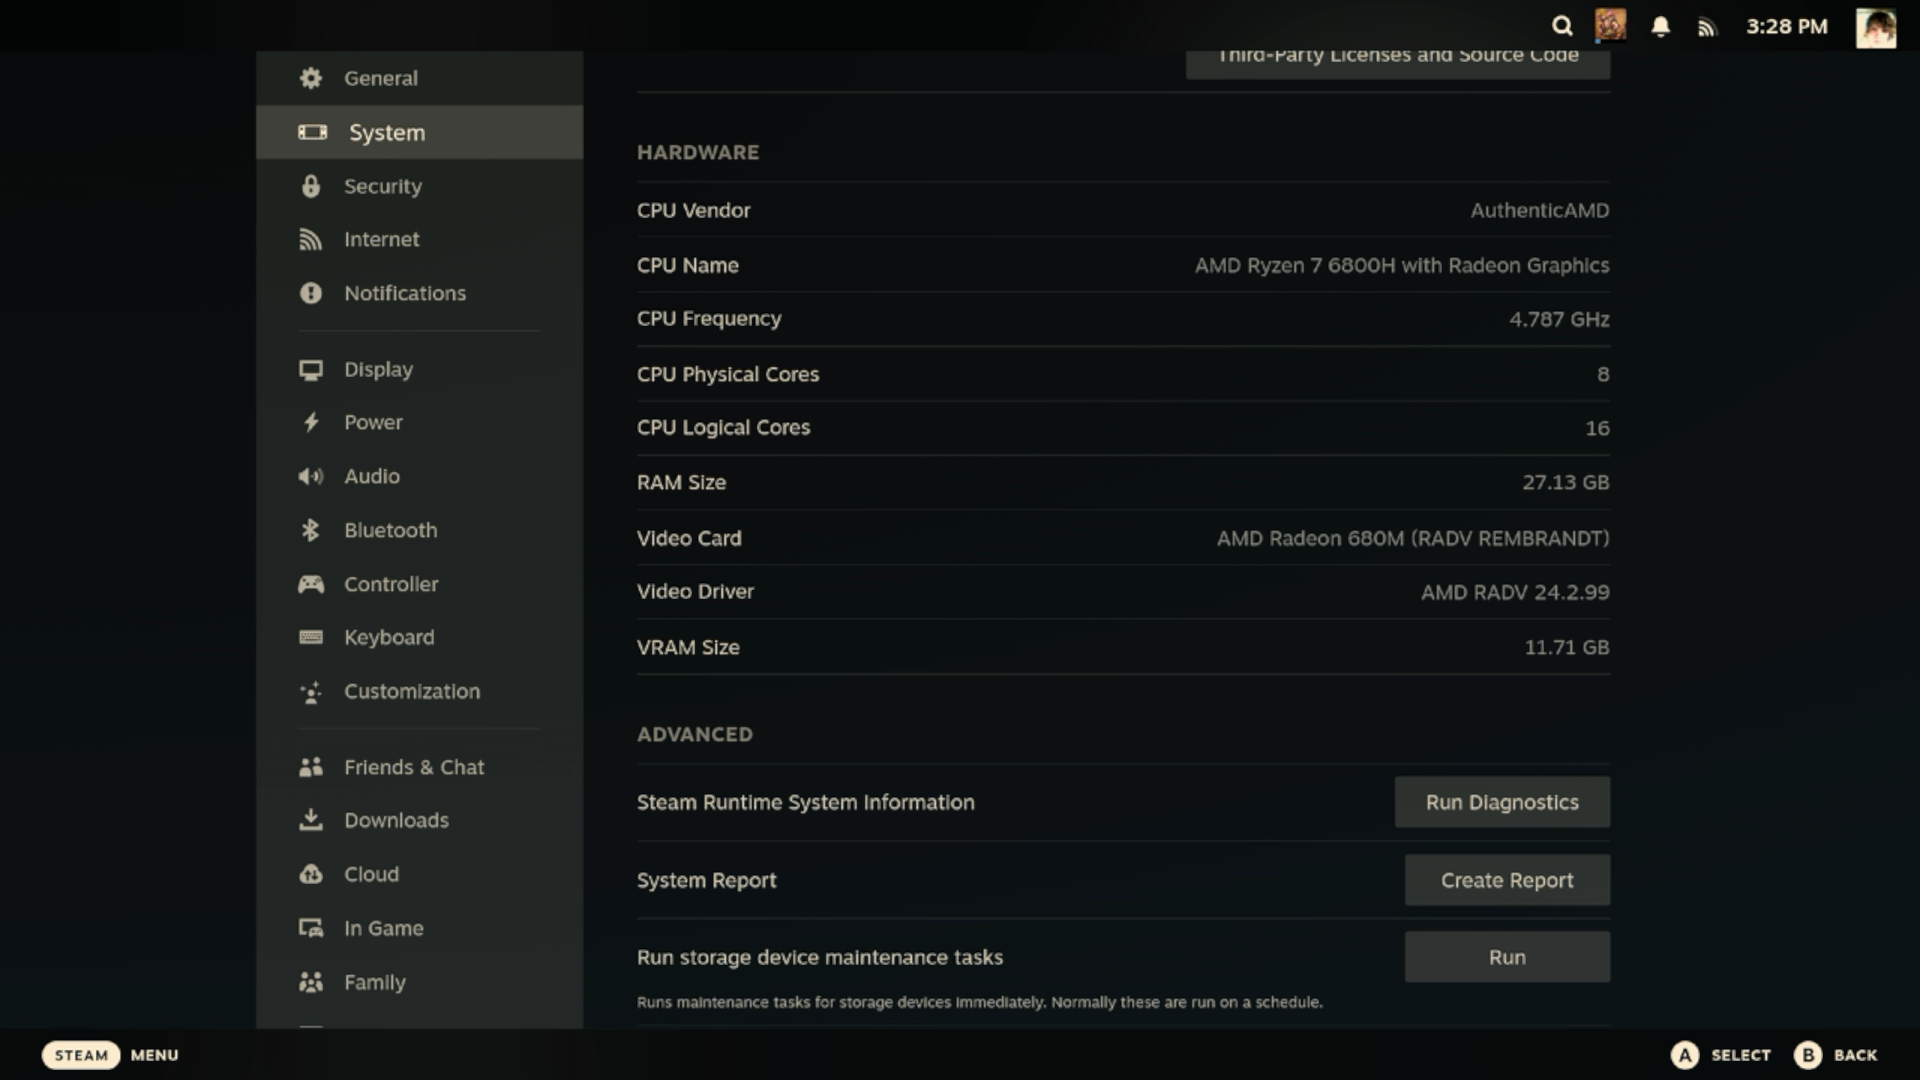Click the network status icon in header
Image resolution: width=1920 pixels, height=1080 pixels.
coord(1707,27)
